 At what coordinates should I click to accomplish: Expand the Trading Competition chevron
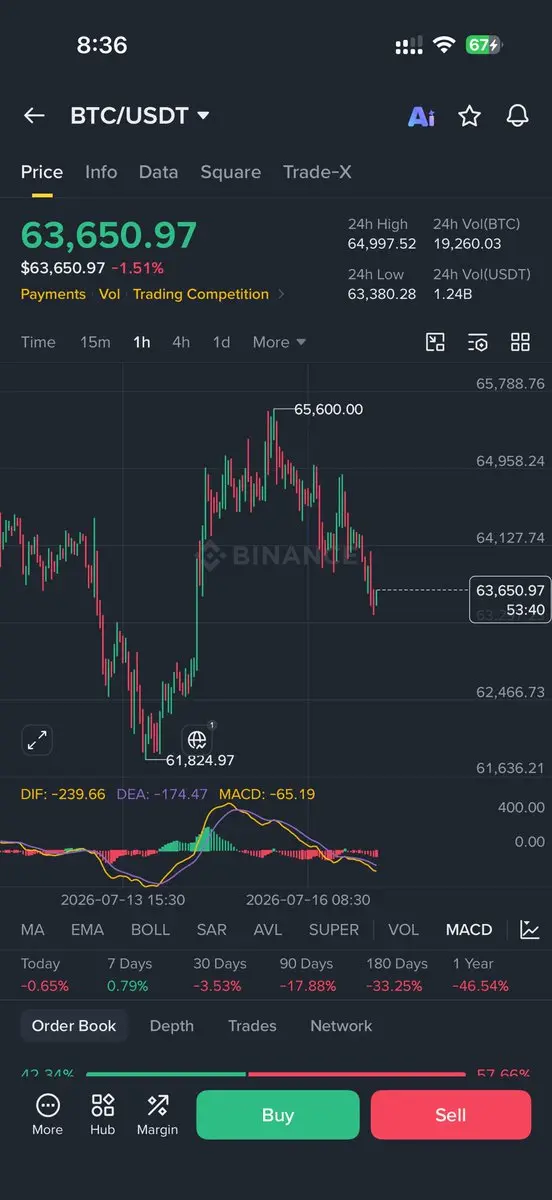281,294
